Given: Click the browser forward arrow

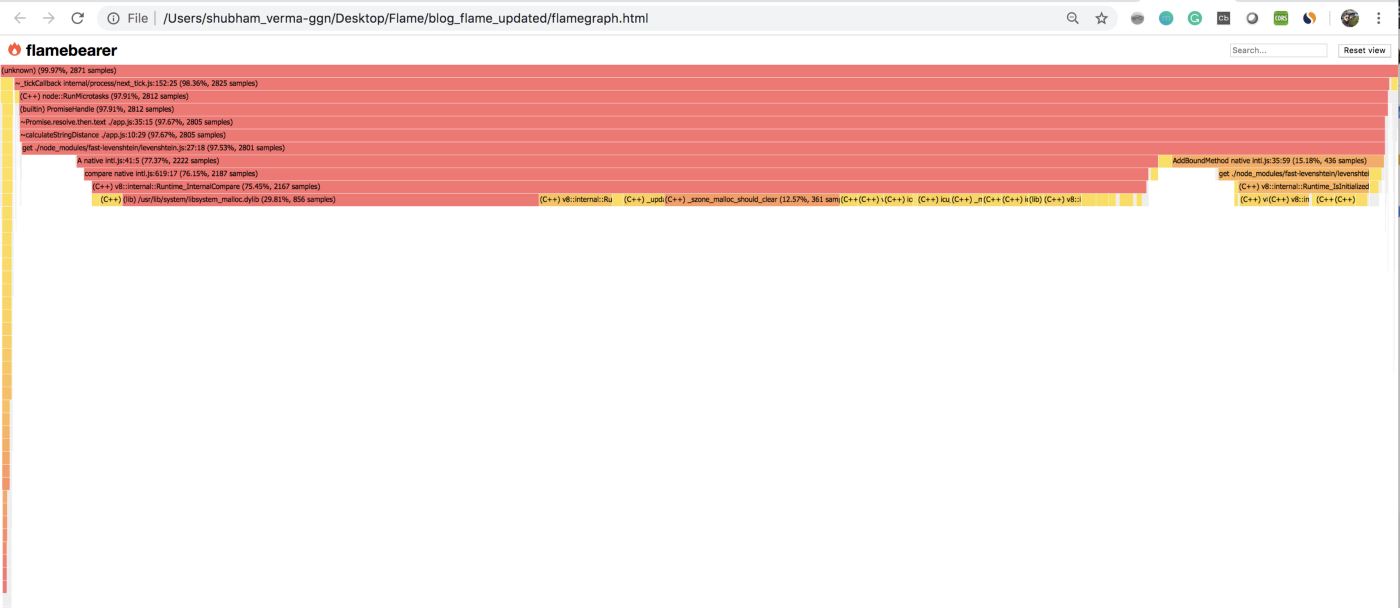Looking at the screenshot, I should (48, 18).
